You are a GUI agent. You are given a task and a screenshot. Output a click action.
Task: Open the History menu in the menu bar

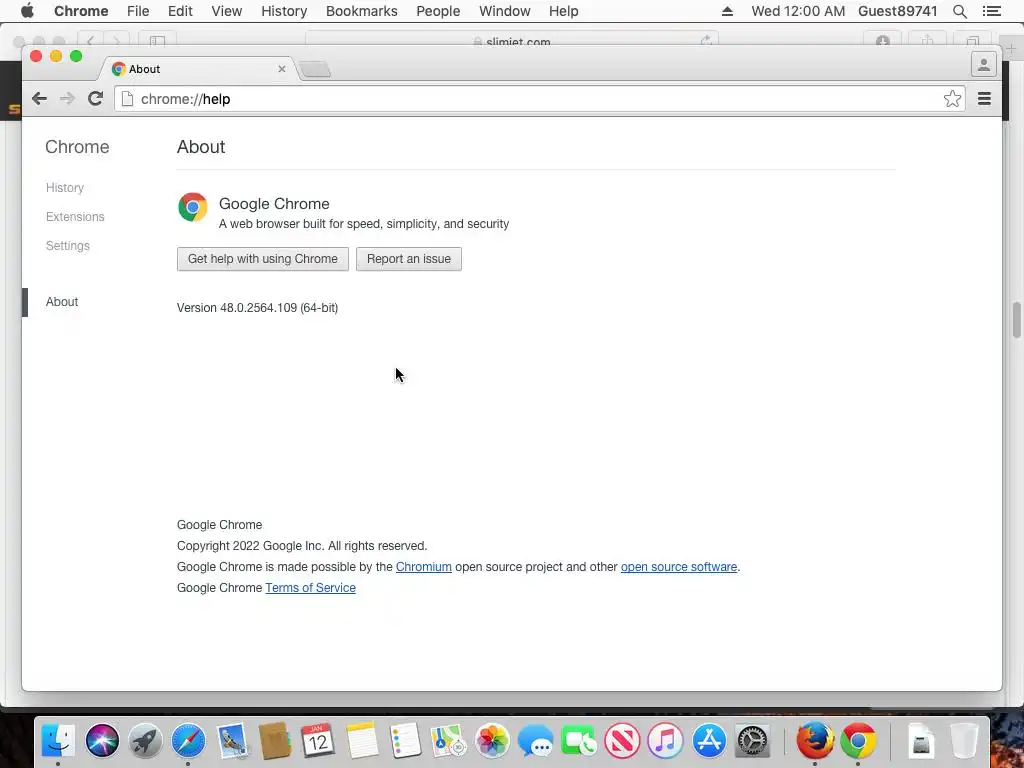pos(284,11)
